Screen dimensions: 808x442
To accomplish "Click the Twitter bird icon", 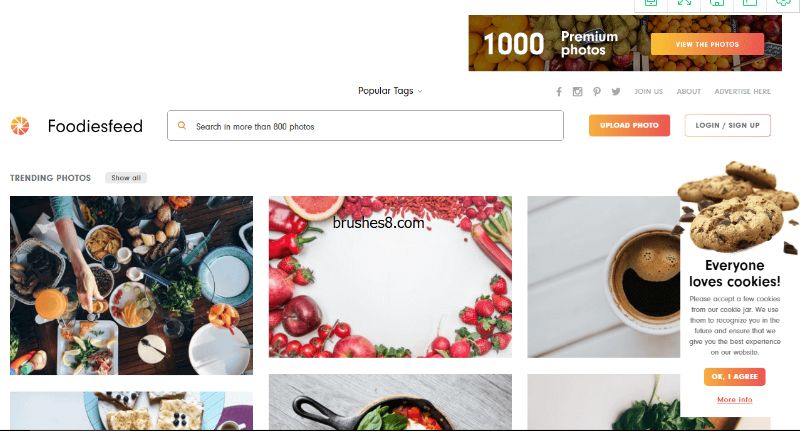I will coord(616,92).
